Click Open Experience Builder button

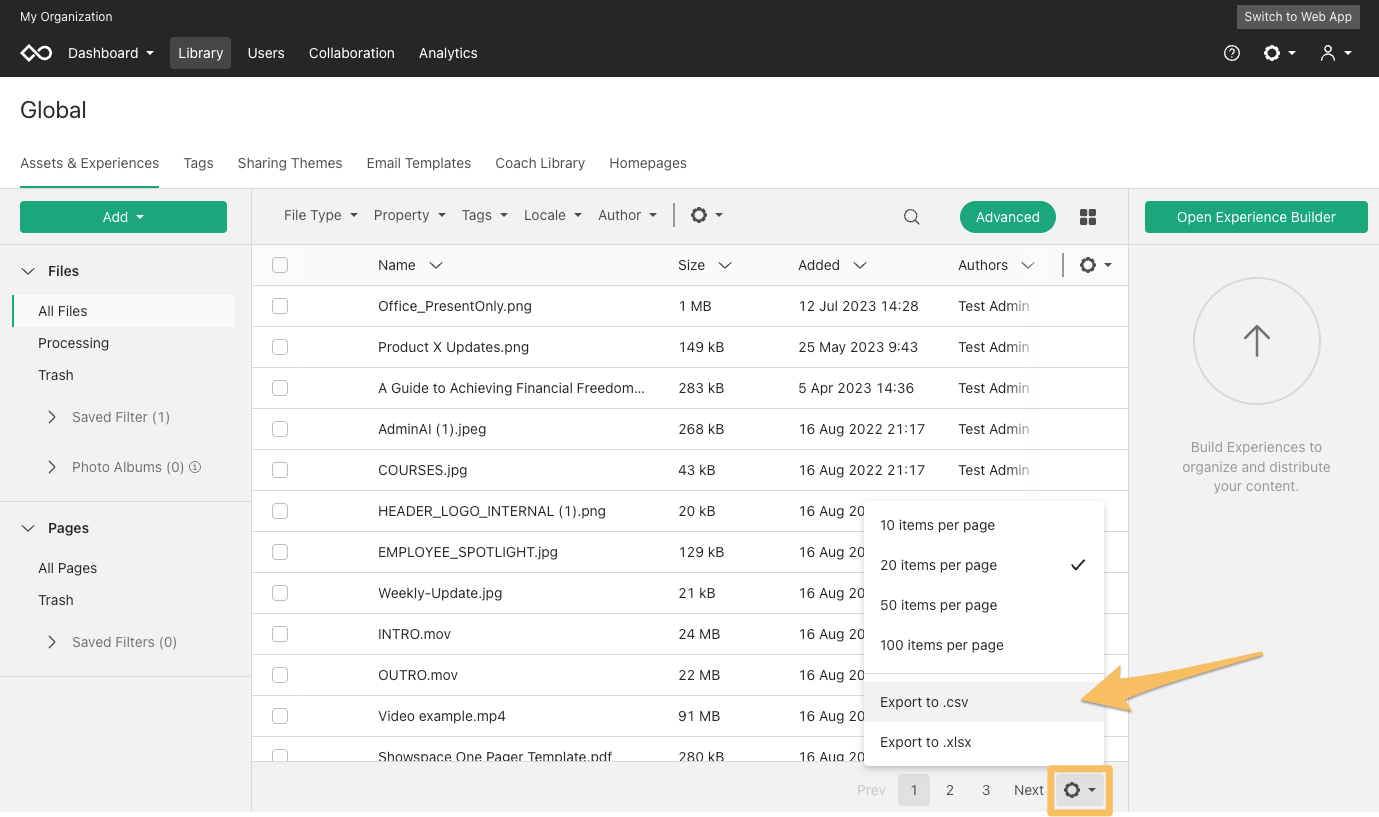click(x=1256, y=217)
